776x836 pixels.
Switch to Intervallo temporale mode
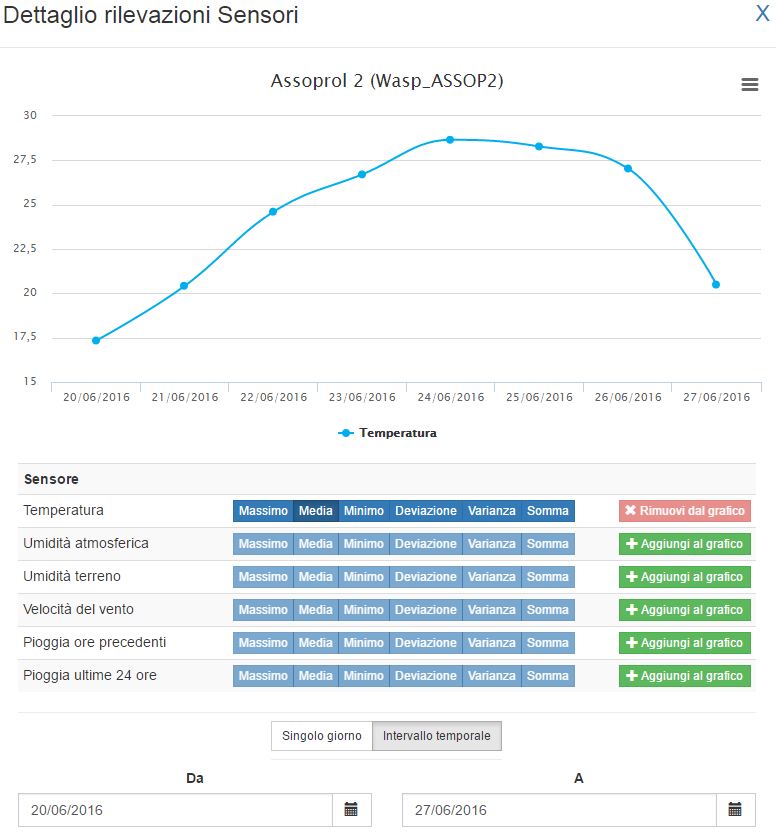(x=437, y=736)
